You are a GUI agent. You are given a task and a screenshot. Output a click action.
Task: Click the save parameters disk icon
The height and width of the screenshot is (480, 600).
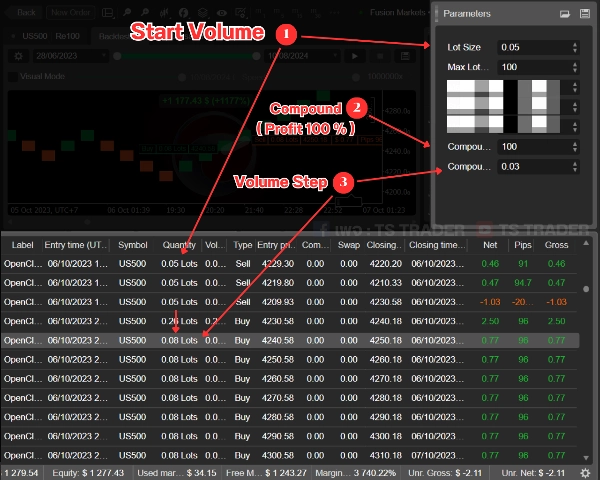pyautogui.click(x=584, y=14)
